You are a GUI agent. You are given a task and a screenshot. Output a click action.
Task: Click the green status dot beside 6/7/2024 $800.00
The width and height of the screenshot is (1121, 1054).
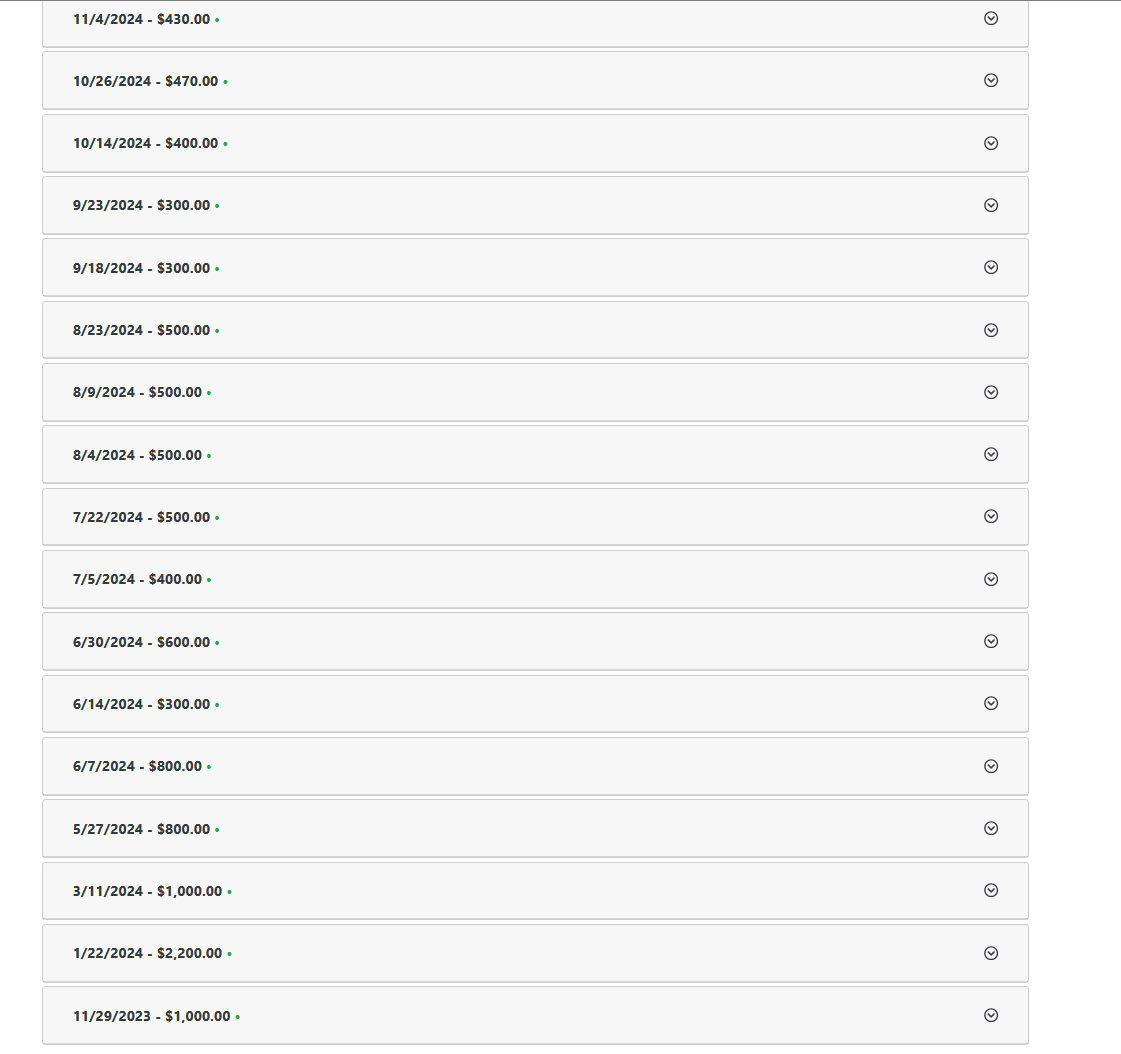[x=209, y=767]
